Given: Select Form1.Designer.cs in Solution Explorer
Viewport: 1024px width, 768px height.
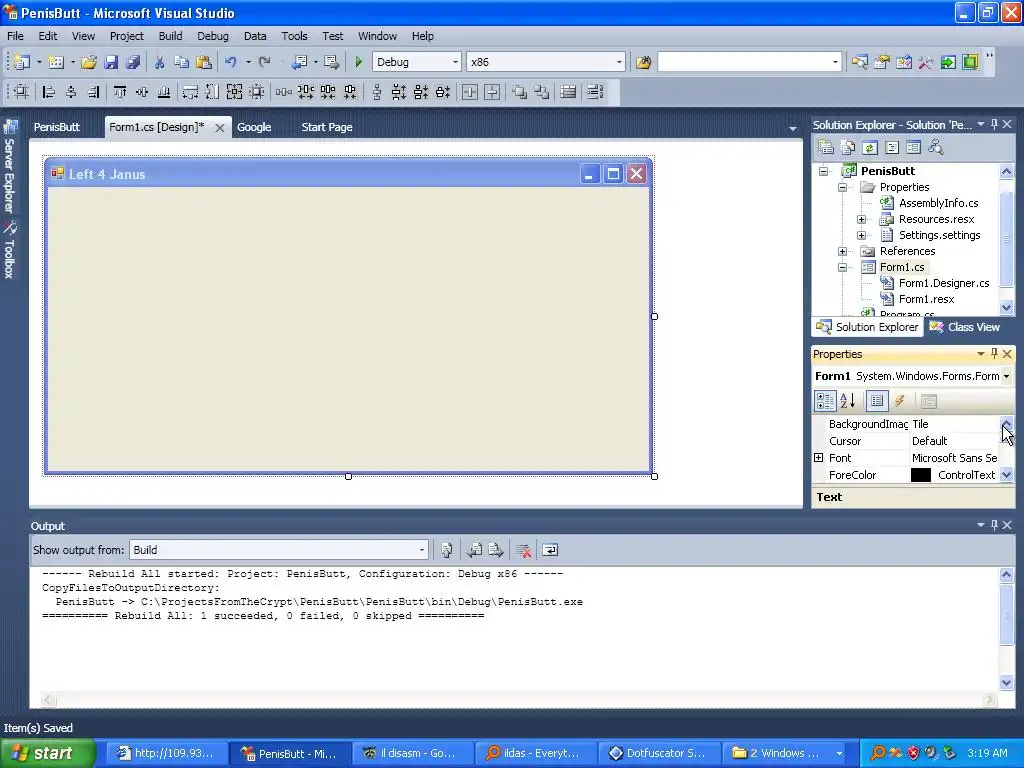Looking at the screenshot, I should click(944, 283).
